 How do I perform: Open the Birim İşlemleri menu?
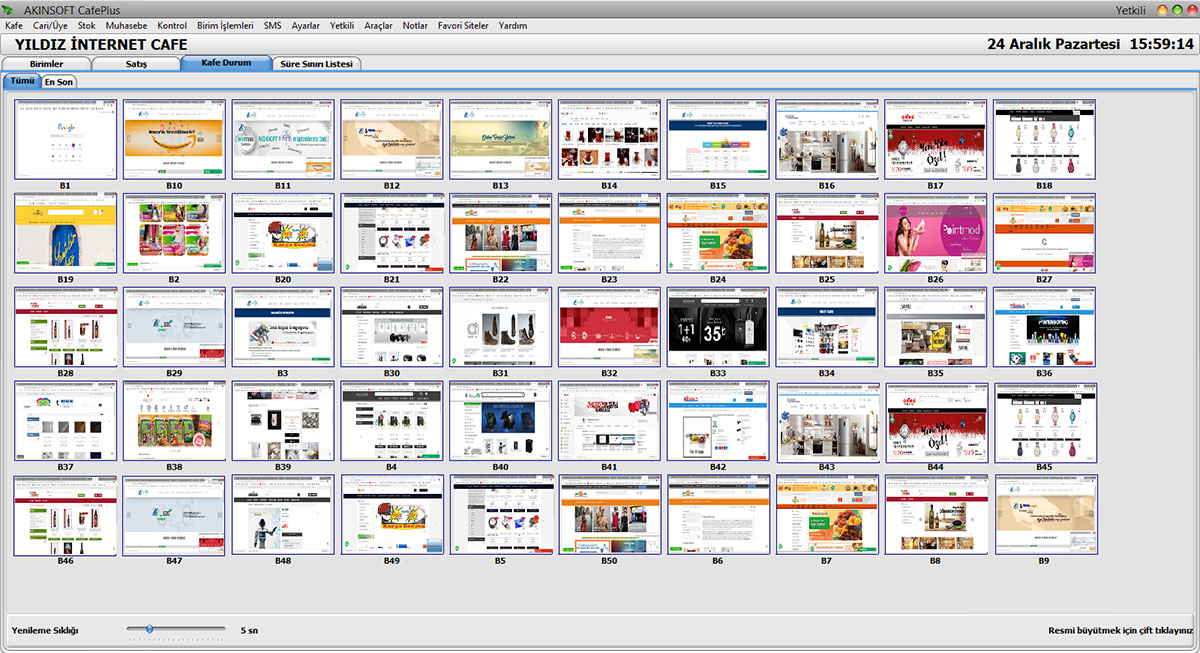click(225, 26)
